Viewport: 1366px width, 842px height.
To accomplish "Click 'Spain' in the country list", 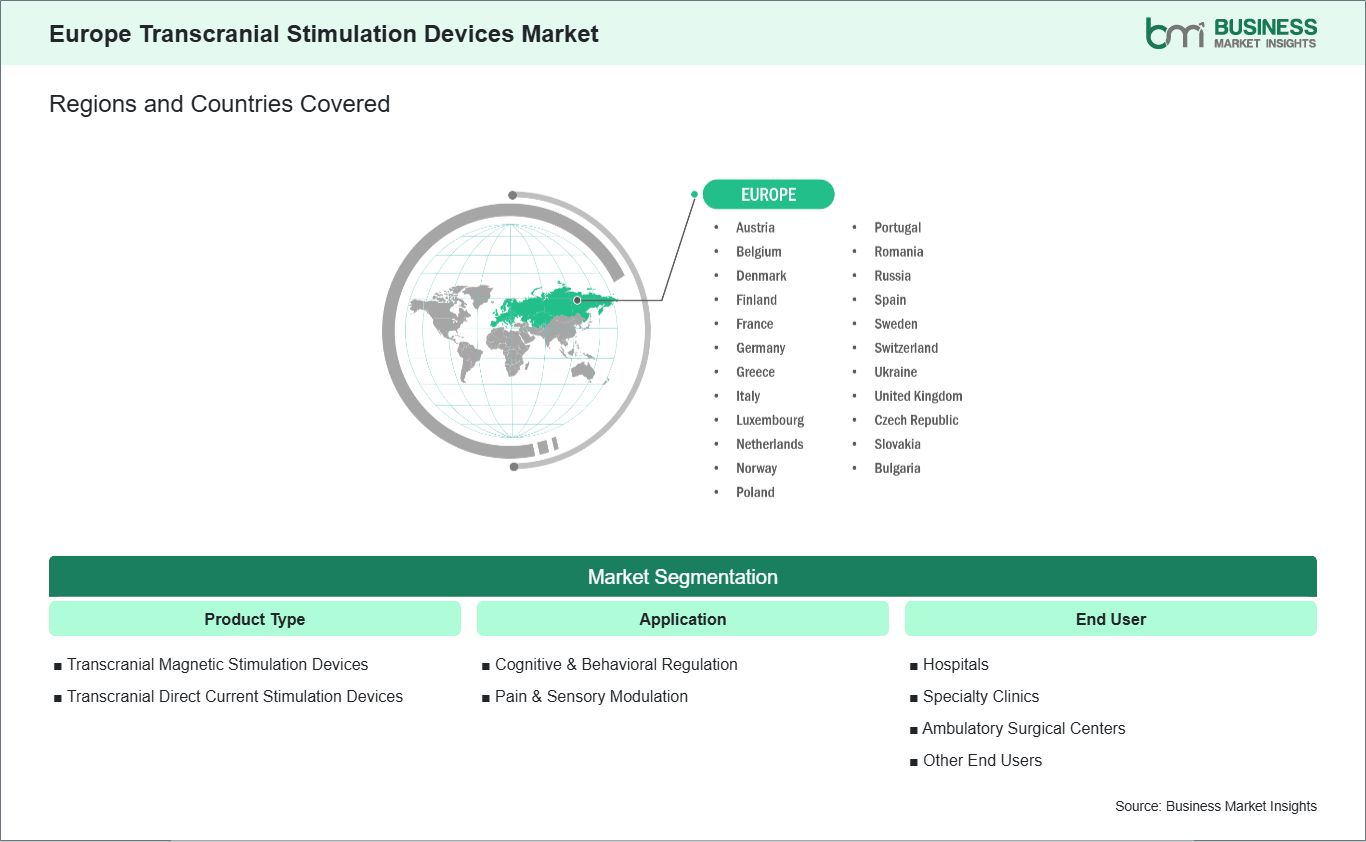I will [x=890, y=300].
